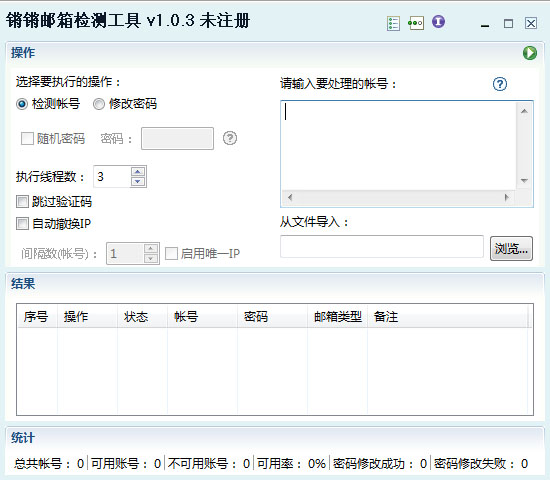
Task: Click the account text area scroll up arrow
Action: [524, 111]
